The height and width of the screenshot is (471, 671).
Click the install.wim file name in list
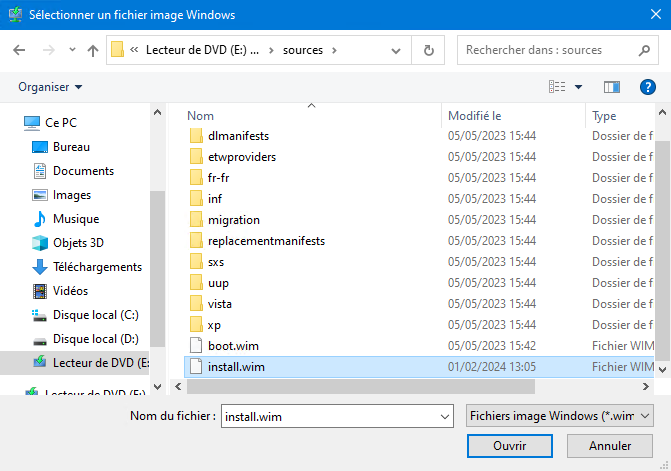236,367
